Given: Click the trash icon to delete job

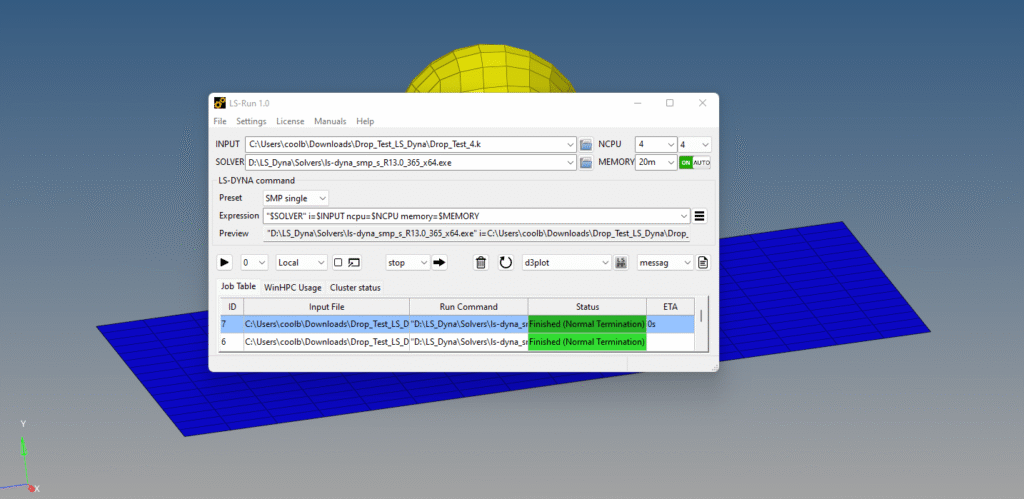Looking at the screenshot, I should tap(480, 262).
